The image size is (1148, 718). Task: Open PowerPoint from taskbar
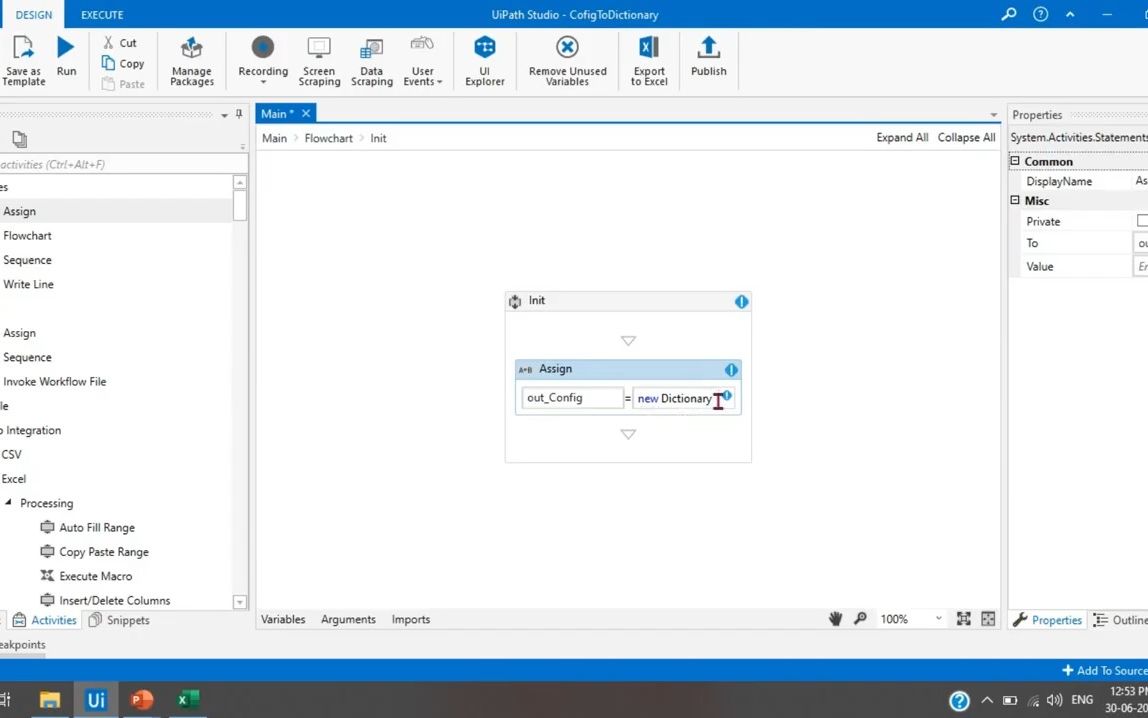pos(141,700)
